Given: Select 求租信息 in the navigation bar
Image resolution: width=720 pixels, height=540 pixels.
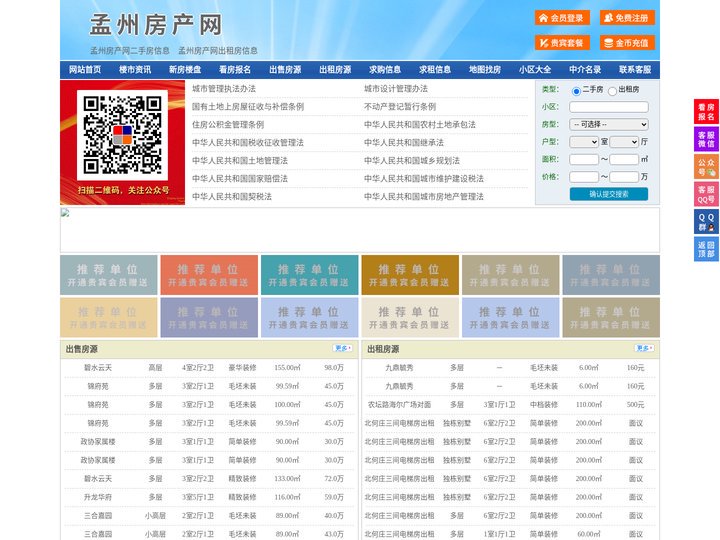Looking at the screenshot, I should pyautogui.click(x=435, y=70).
